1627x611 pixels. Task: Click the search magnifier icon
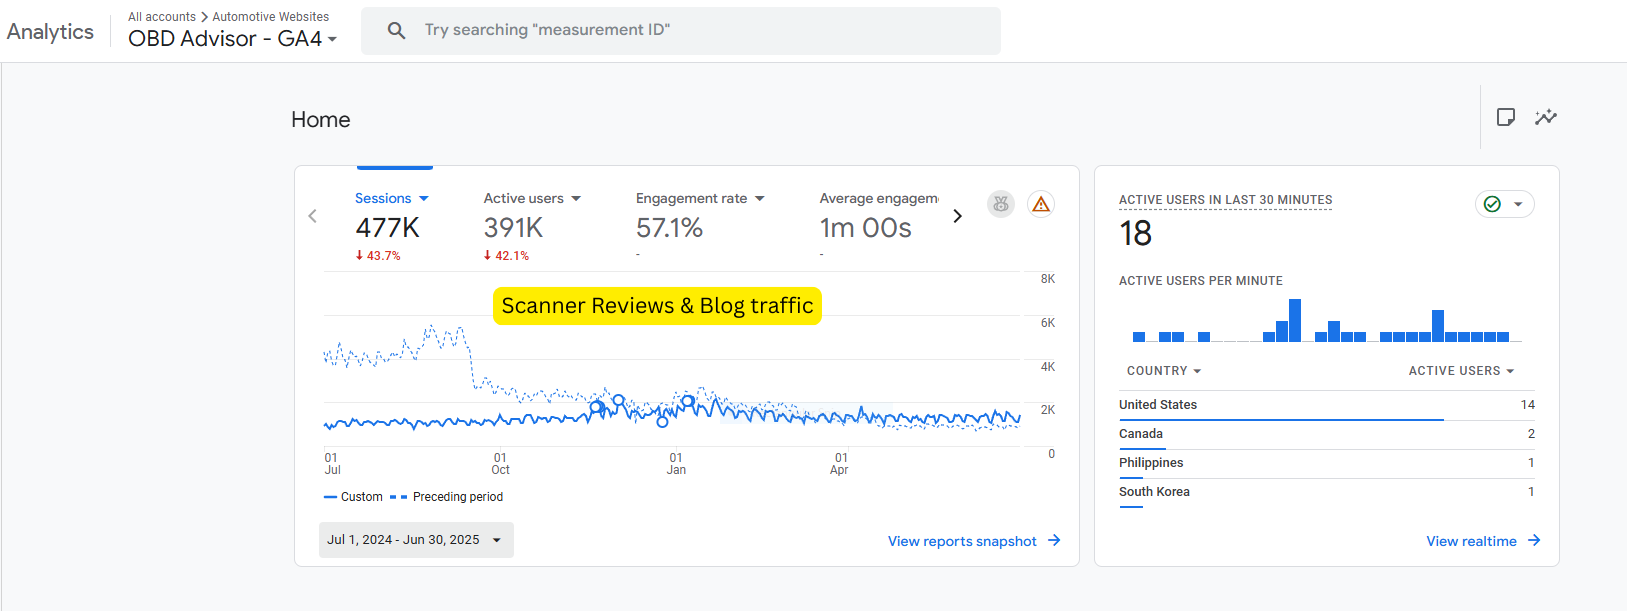click(396, 31)
